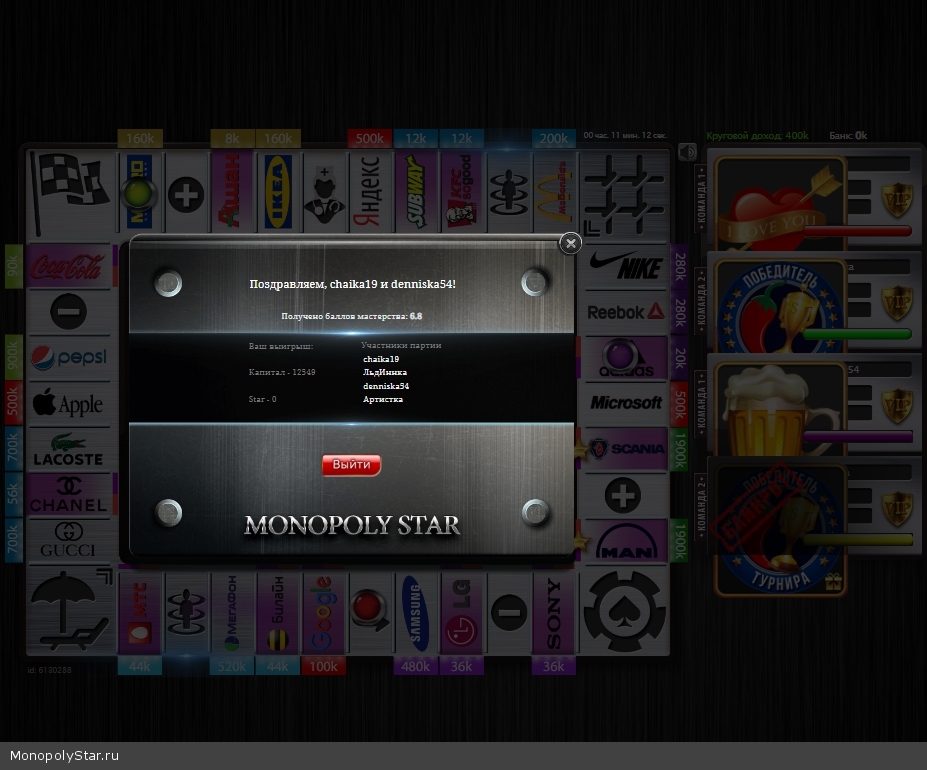This screenshot has height=770, width=927.
Task: Select the Apple board cell
Action: (69, 404)
